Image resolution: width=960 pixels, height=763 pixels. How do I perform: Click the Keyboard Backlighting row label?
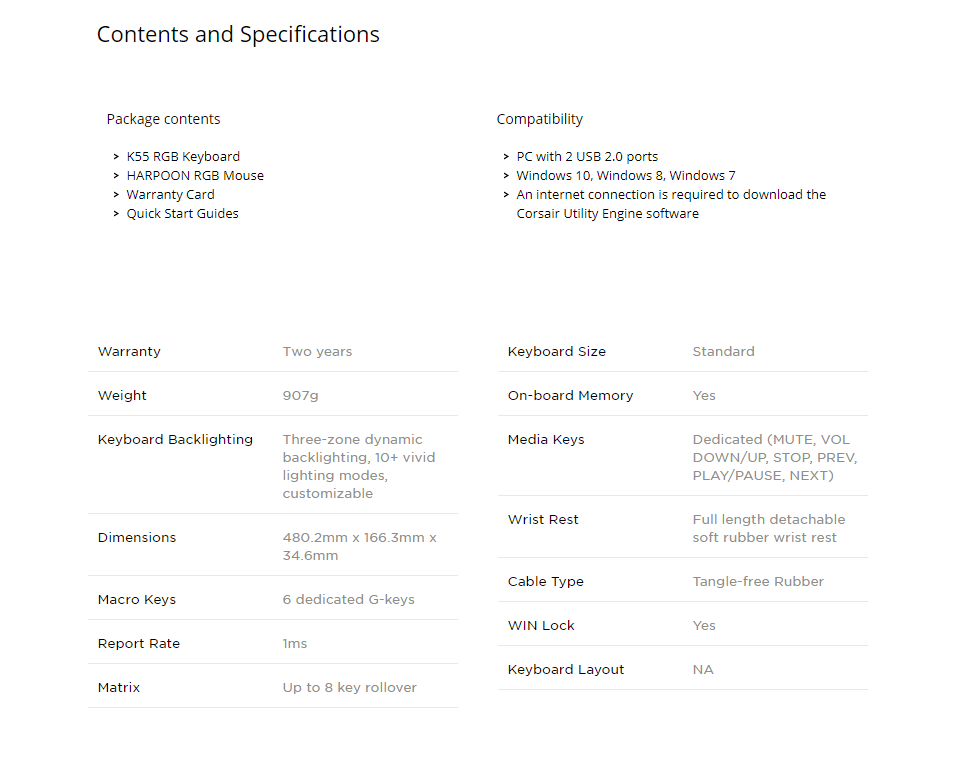175,440
